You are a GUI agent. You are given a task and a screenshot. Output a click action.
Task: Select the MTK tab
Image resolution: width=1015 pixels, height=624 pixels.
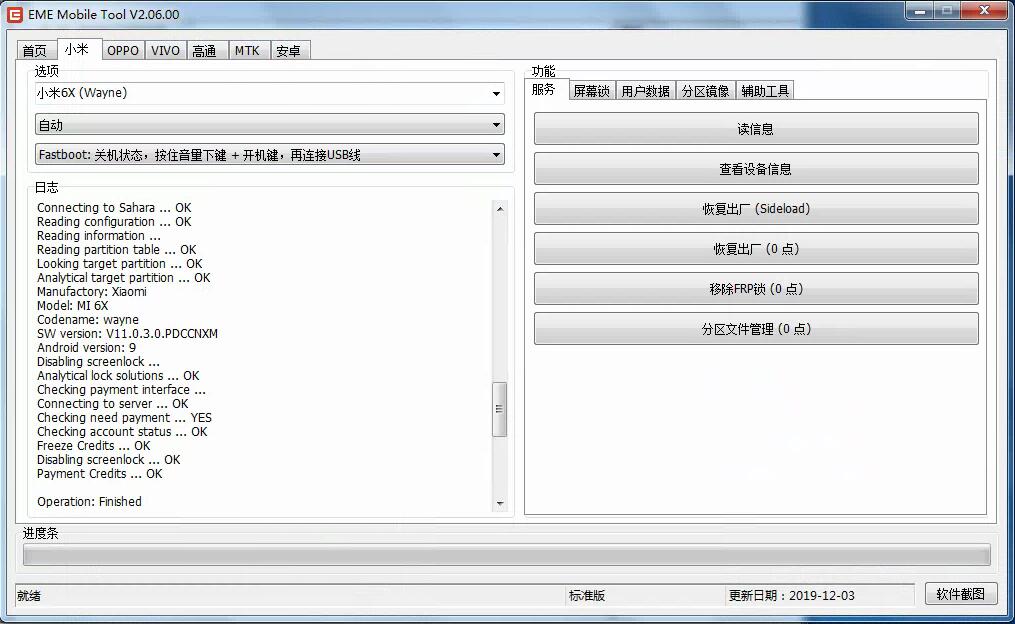point(248,50)
